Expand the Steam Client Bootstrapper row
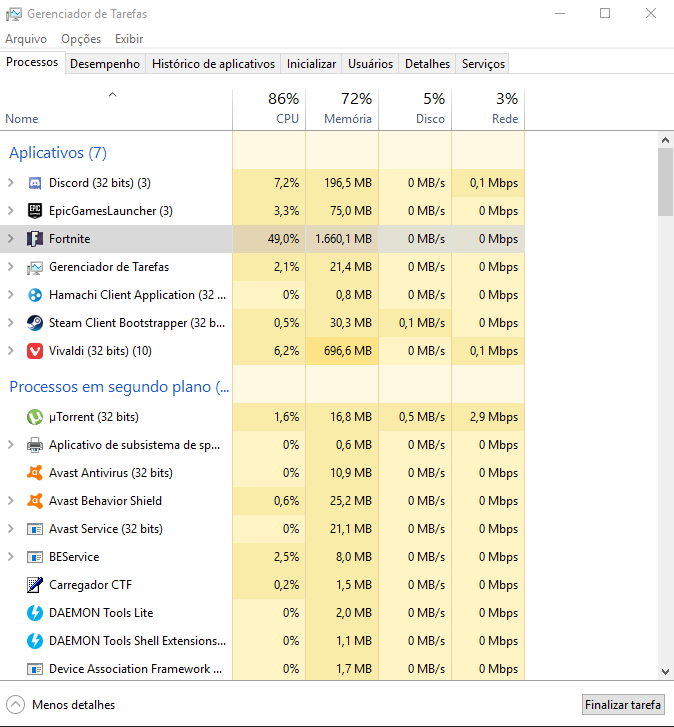 (x=11, y=323)
